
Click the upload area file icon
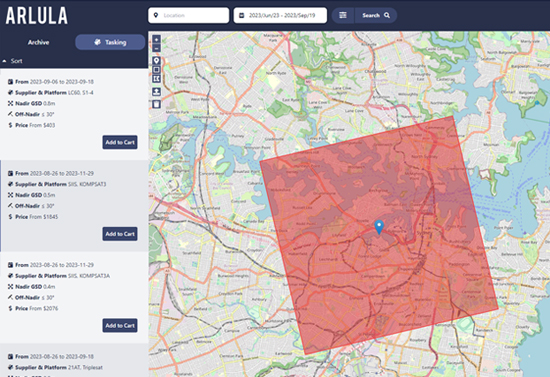click(x=156, y=92)
